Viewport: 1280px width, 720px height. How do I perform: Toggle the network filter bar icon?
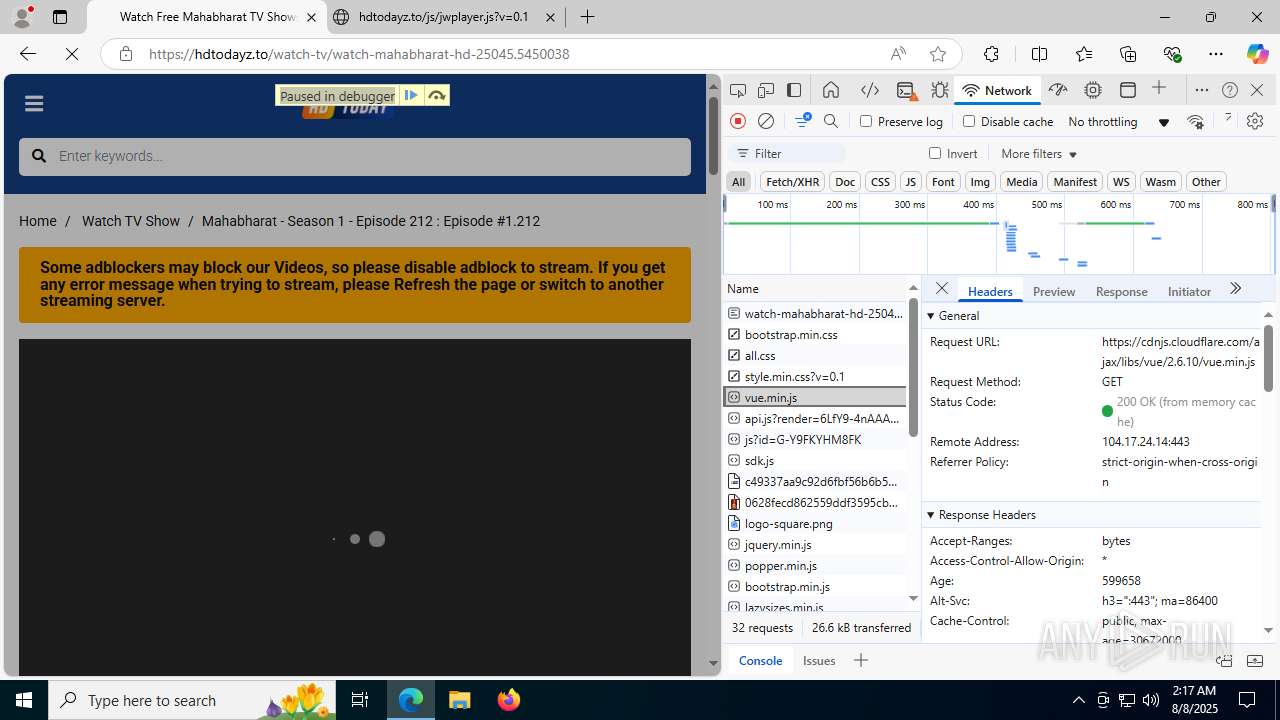tap(802, 121)
